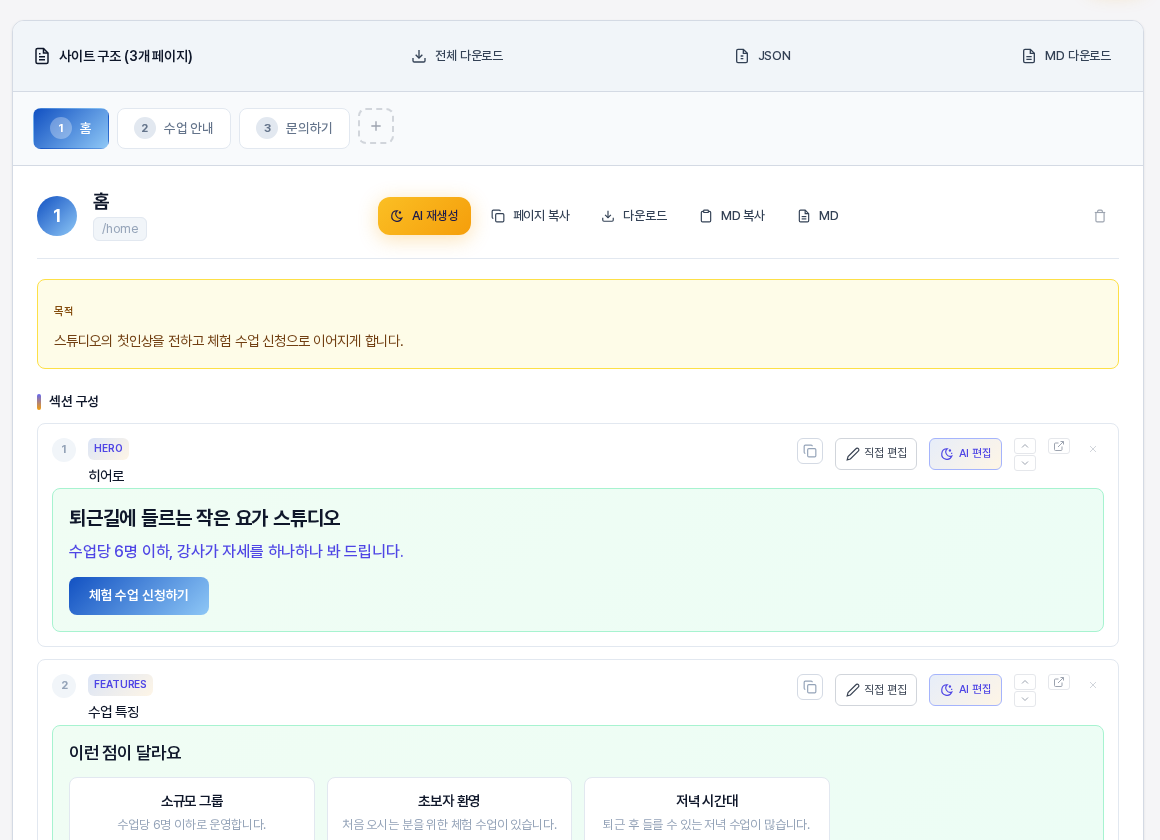
Task: Duplicate the FEATURES section with copy icon
Action: (x=810, y=688)
